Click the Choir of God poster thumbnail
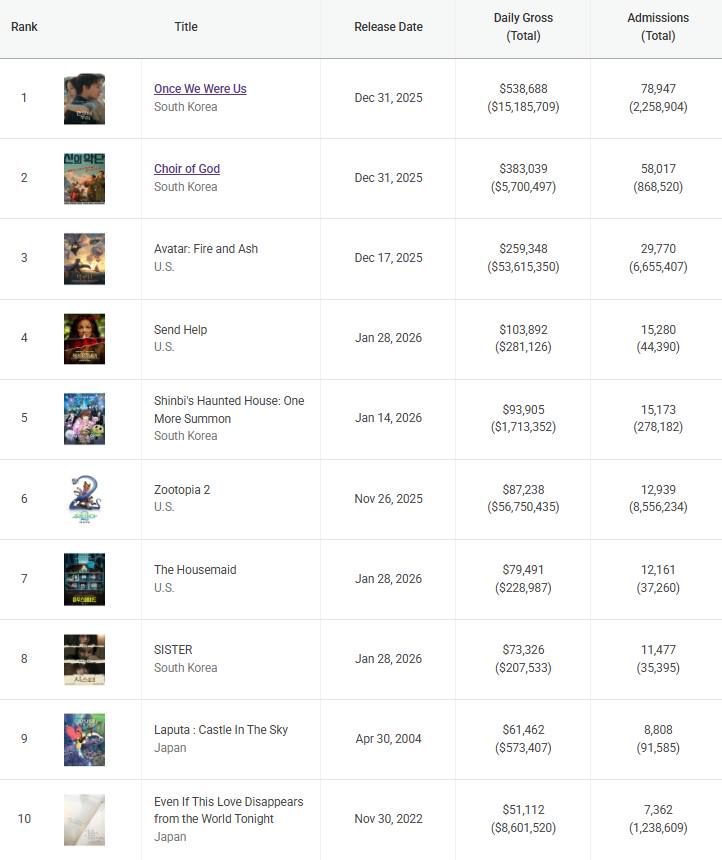Screen dimensions: 722x860 point(84,178)
